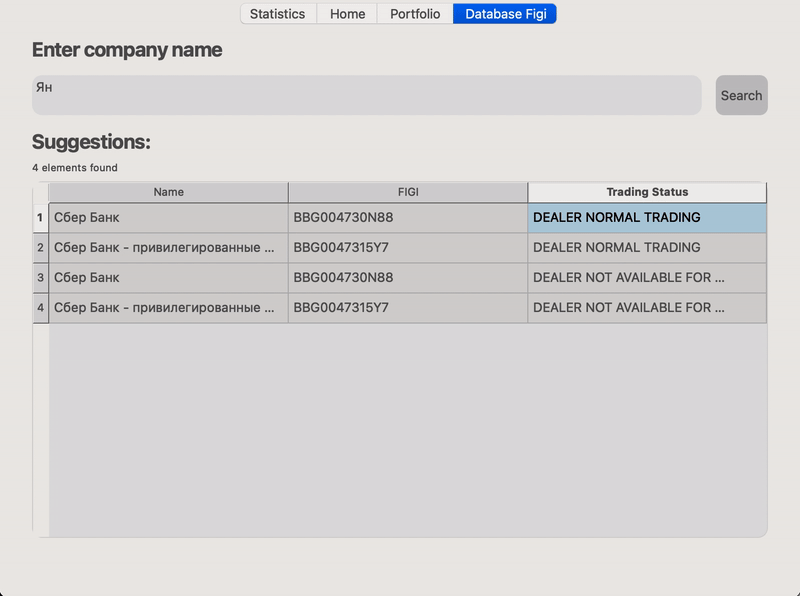Select row header number 2
800x596 pixels.
pos(40,248)
